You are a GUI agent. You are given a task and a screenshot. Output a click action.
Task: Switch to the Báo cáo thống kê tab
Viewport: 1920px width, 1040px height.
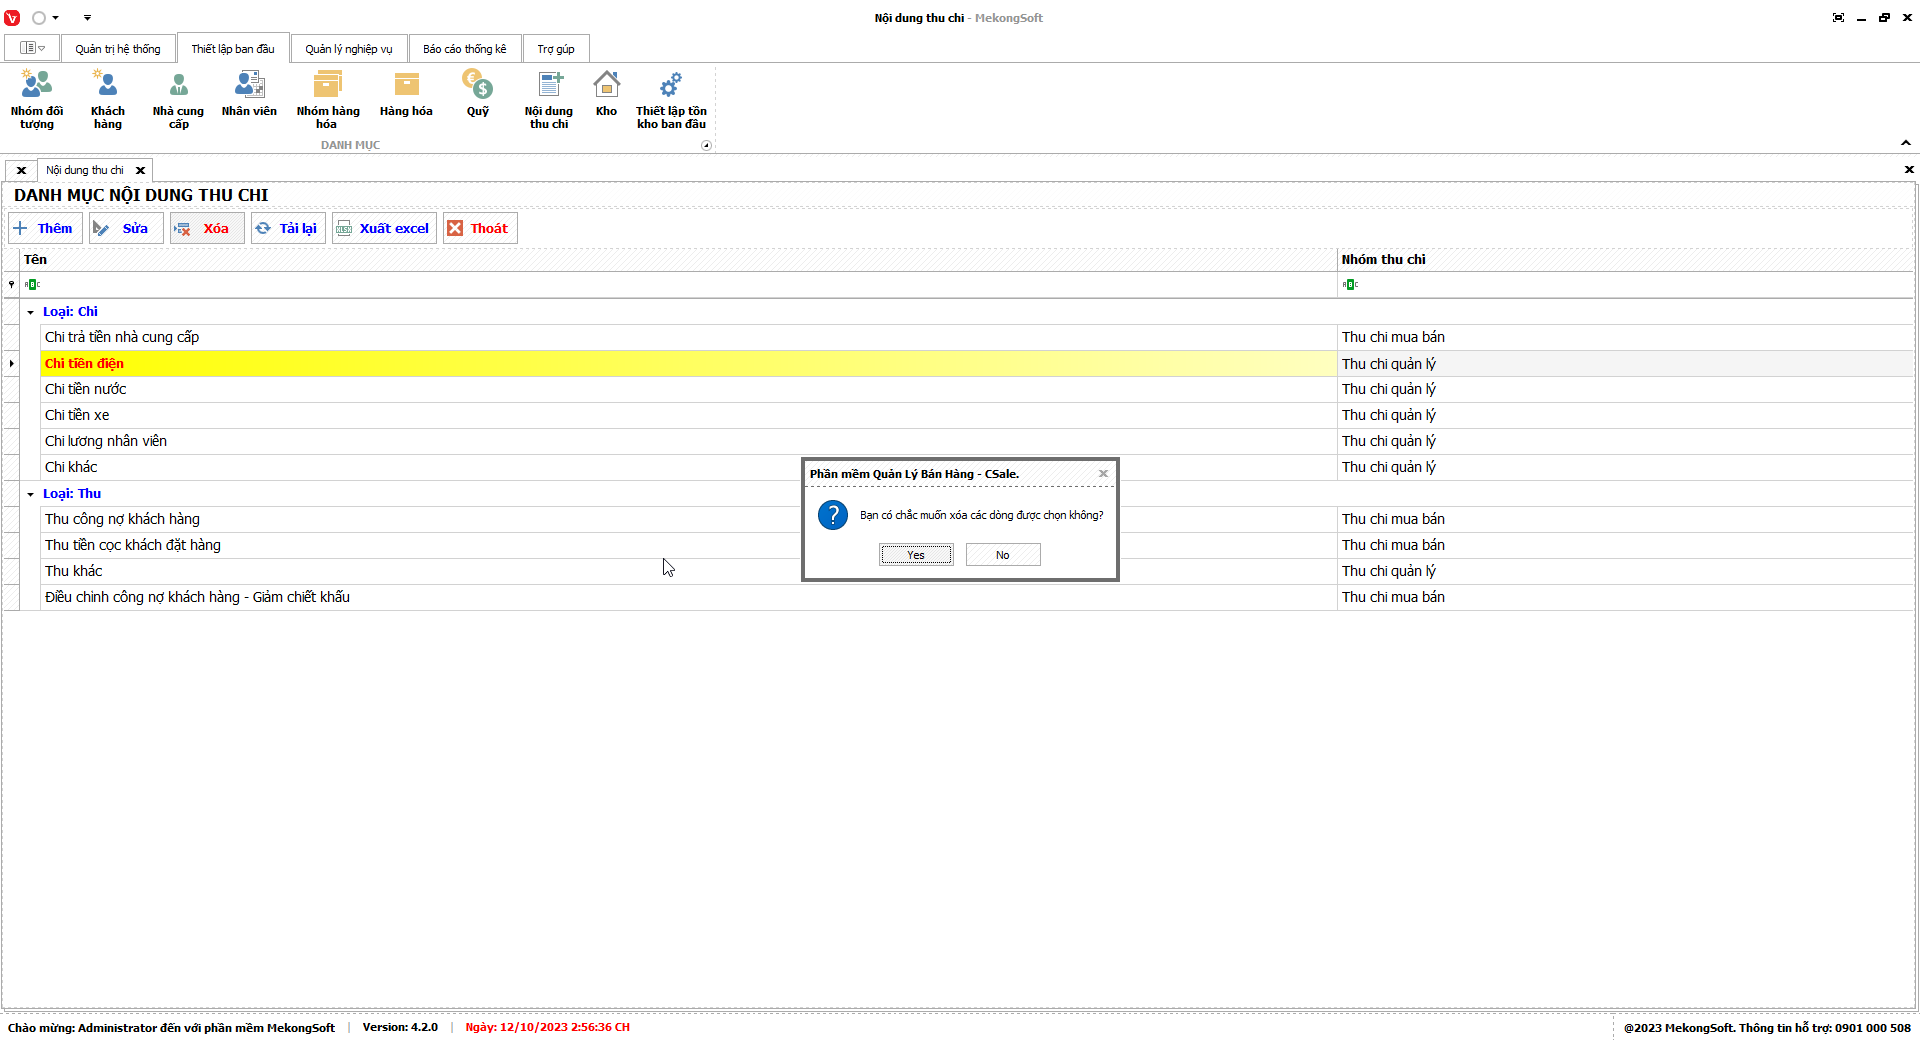[x=464, y=49]
